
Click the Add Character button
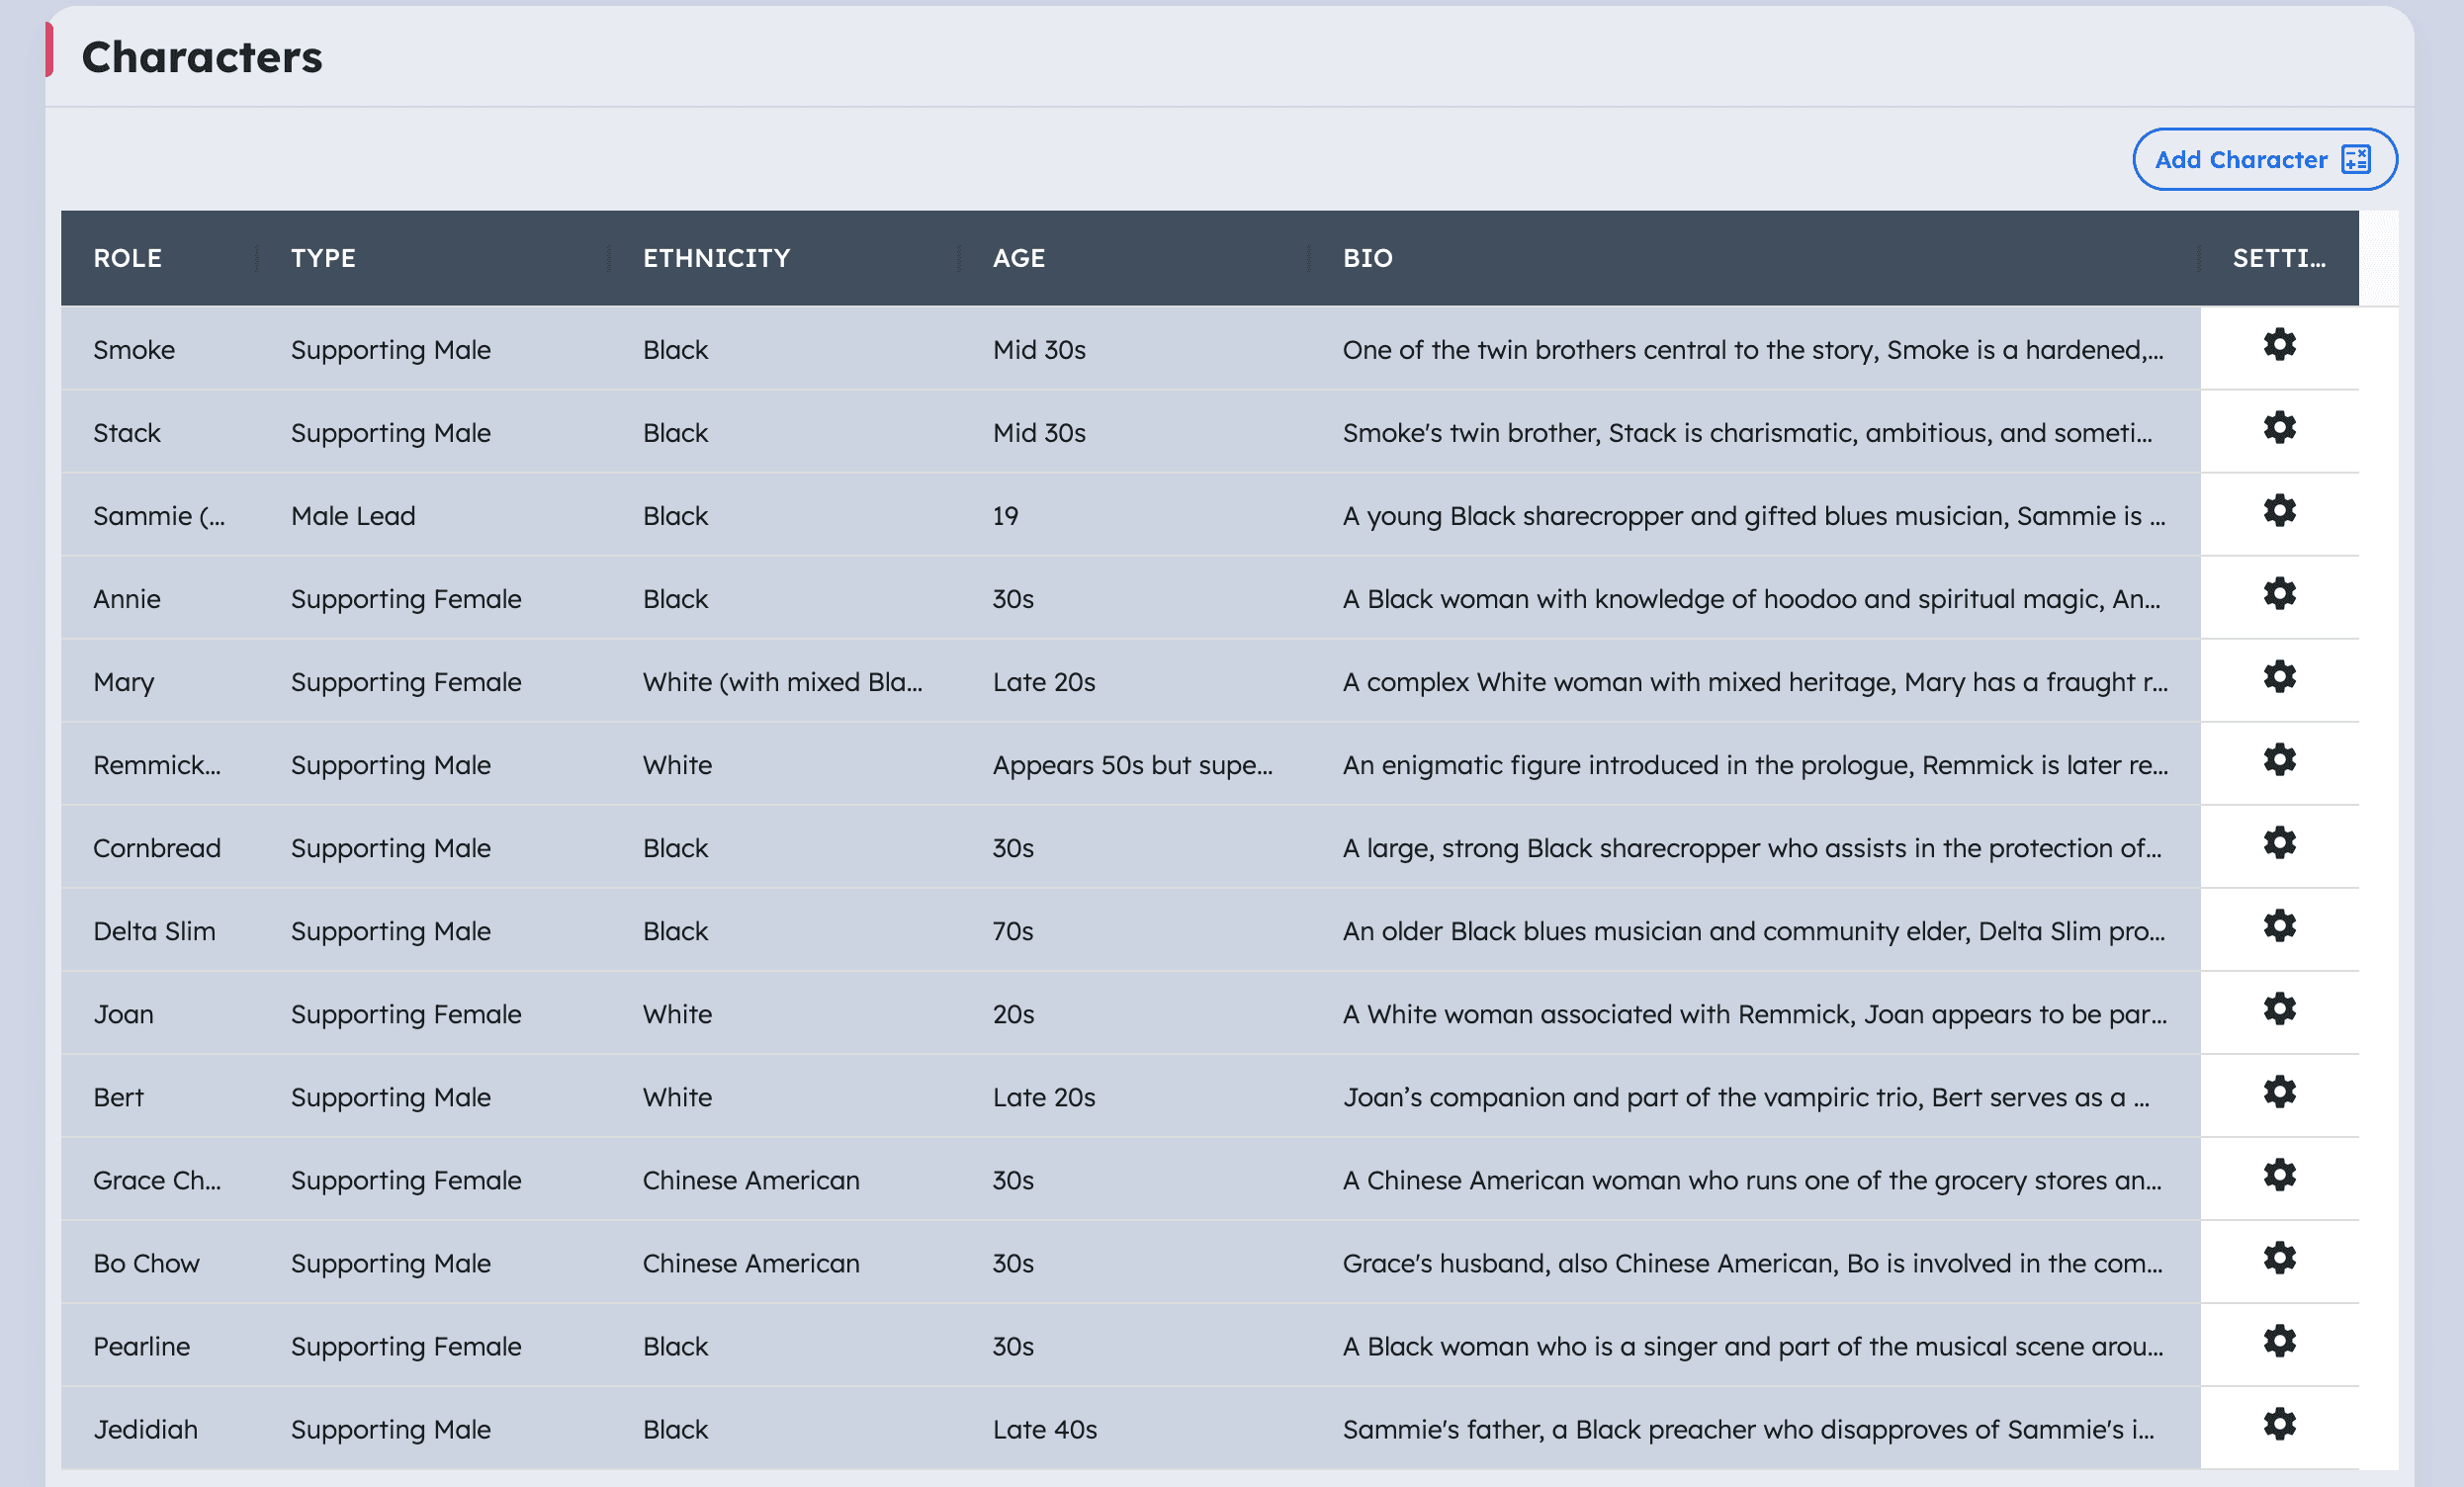click(2264, 160)
